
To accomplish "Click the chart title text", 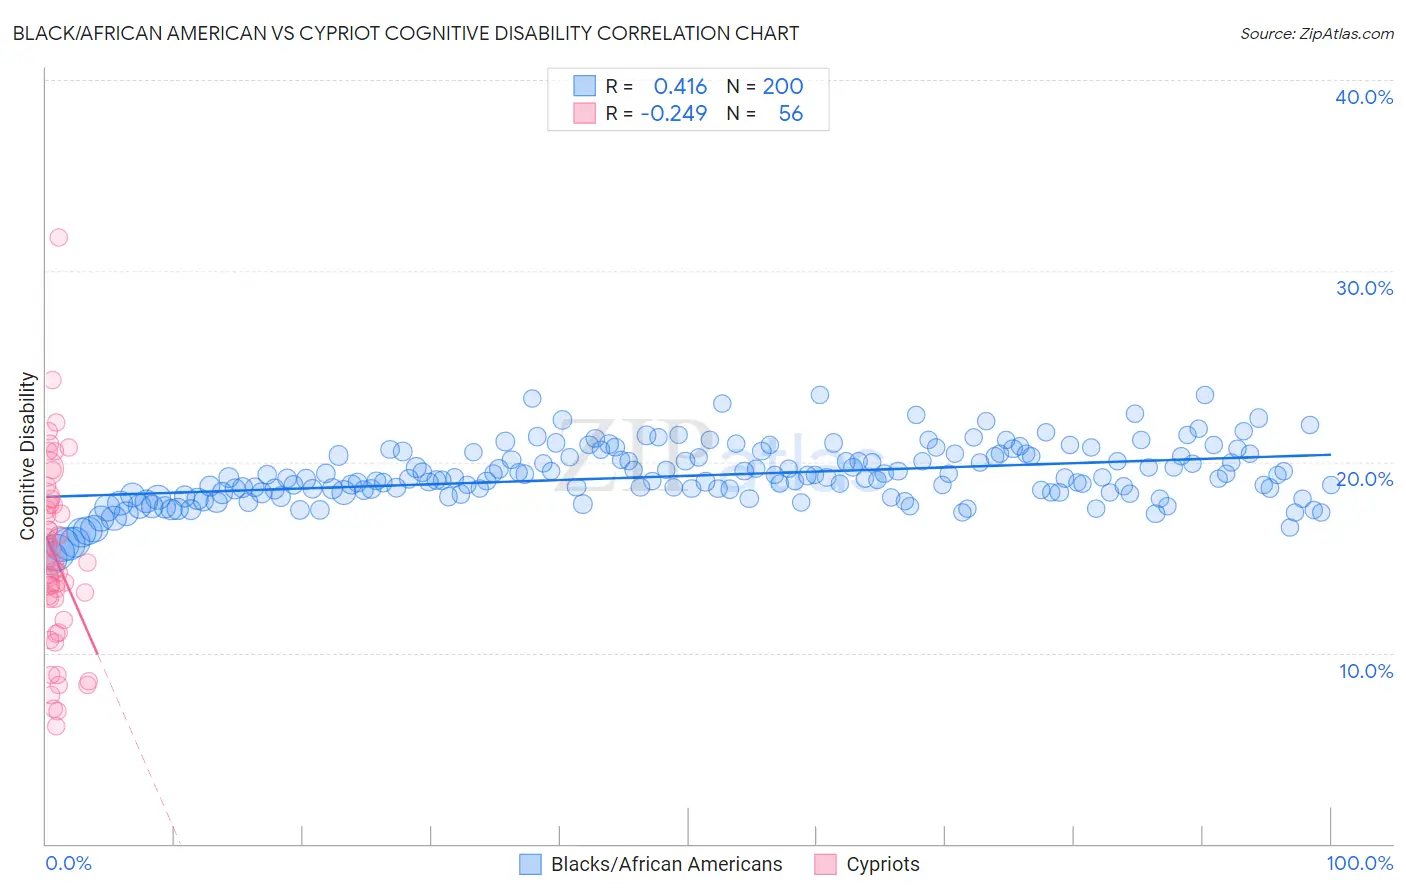I will [406, 33].
